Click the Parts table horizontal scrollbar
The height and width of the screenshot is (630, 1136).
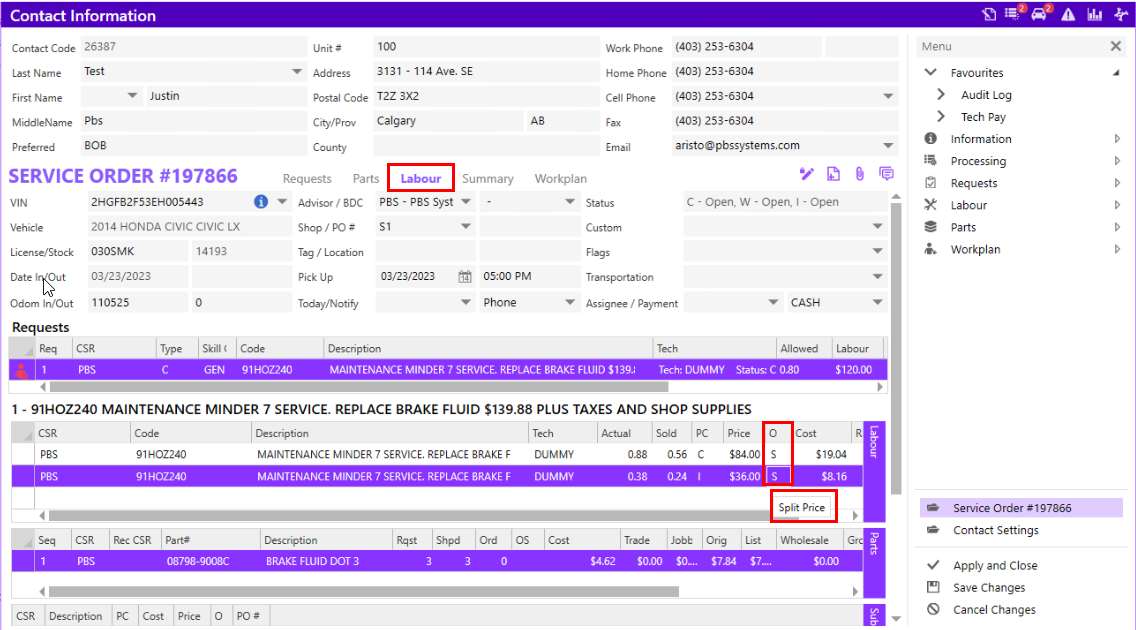pos(364,592)
